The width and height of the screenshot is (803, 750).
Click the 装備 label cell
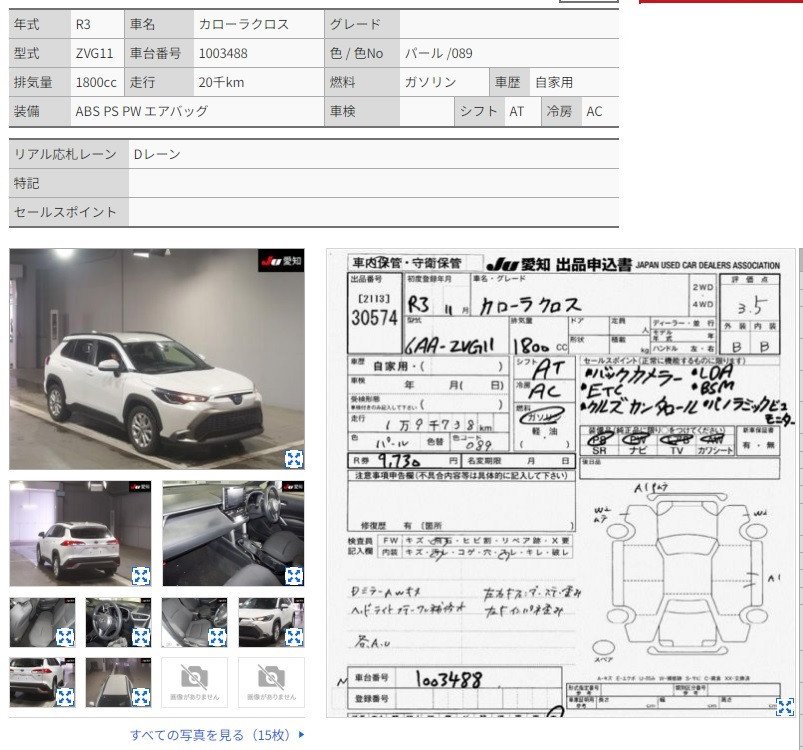pyautogui.click(x=39, y=111)
